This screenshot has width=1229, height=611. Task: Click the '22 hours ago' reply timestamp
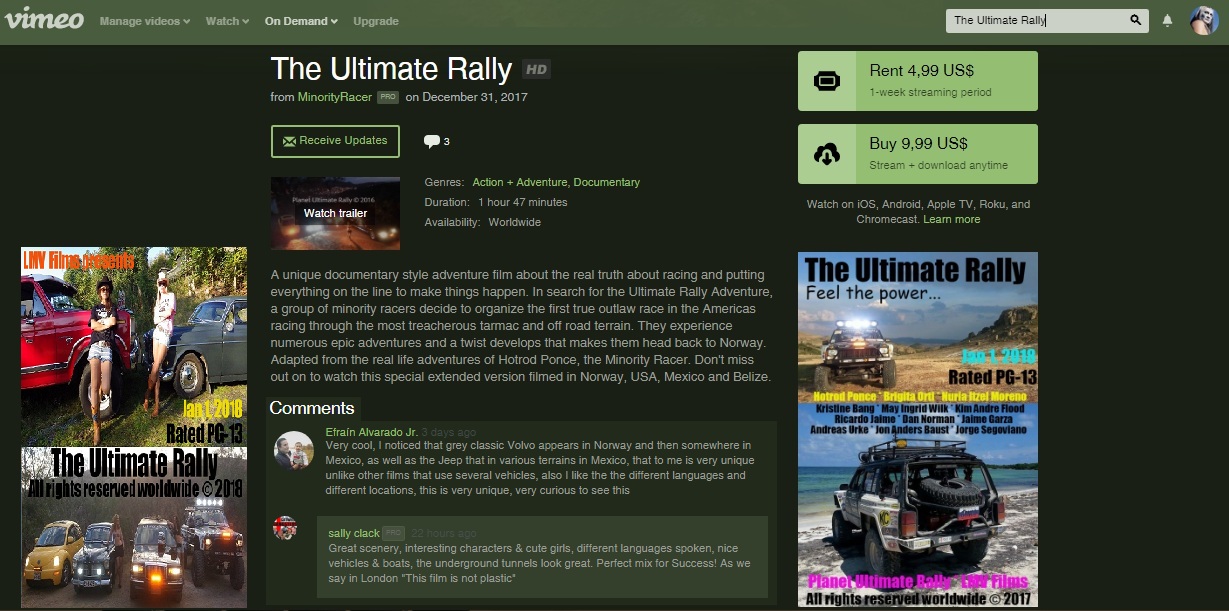(x=444, y=534)
